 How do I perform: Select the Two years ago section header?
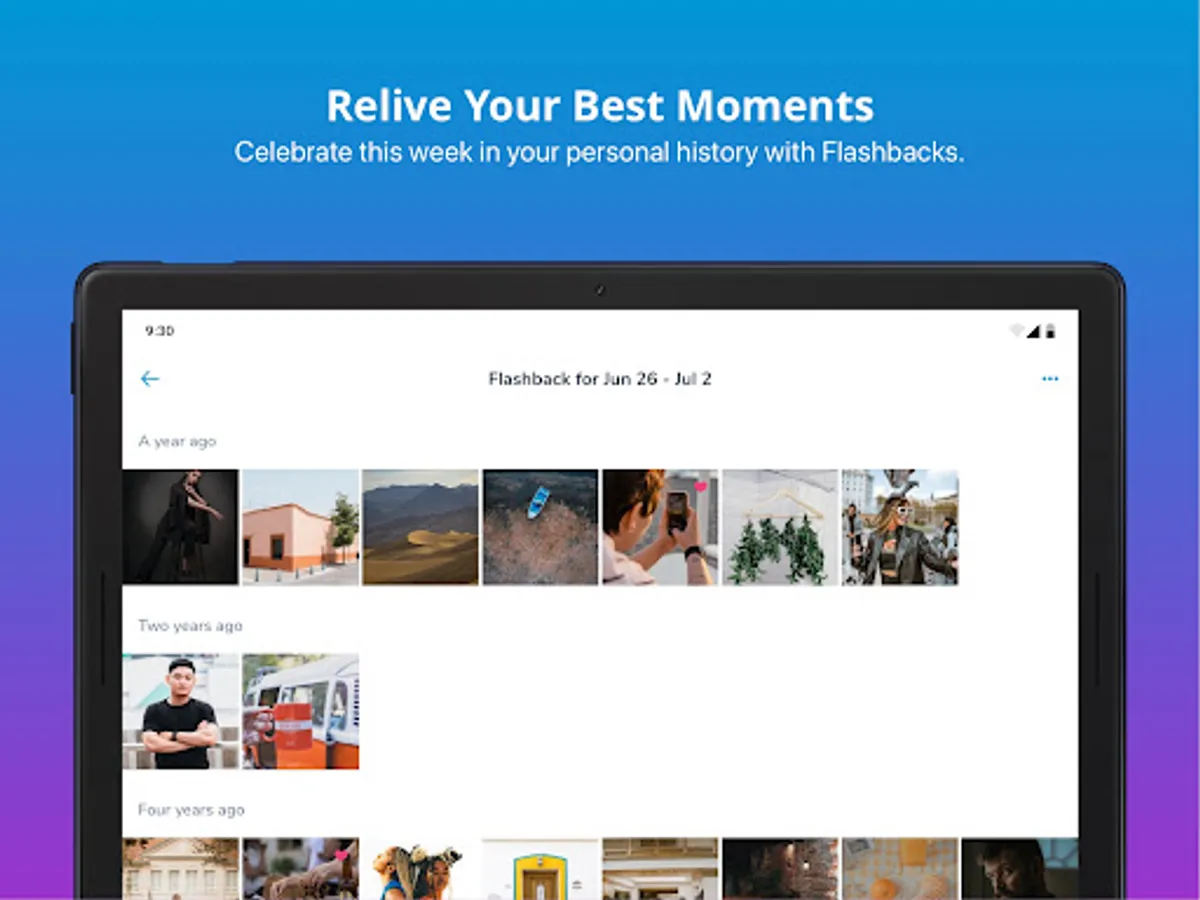(x=190, y=626)
